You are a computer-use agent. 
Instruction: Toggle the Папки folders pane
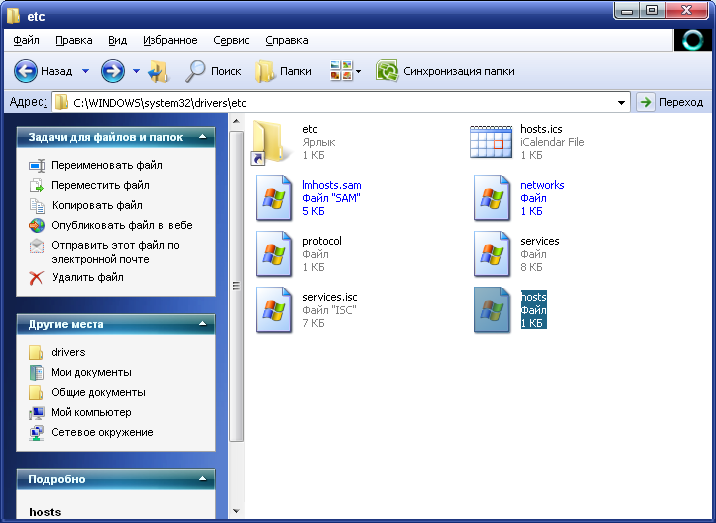pyautogui.click(x=283, y=71)
